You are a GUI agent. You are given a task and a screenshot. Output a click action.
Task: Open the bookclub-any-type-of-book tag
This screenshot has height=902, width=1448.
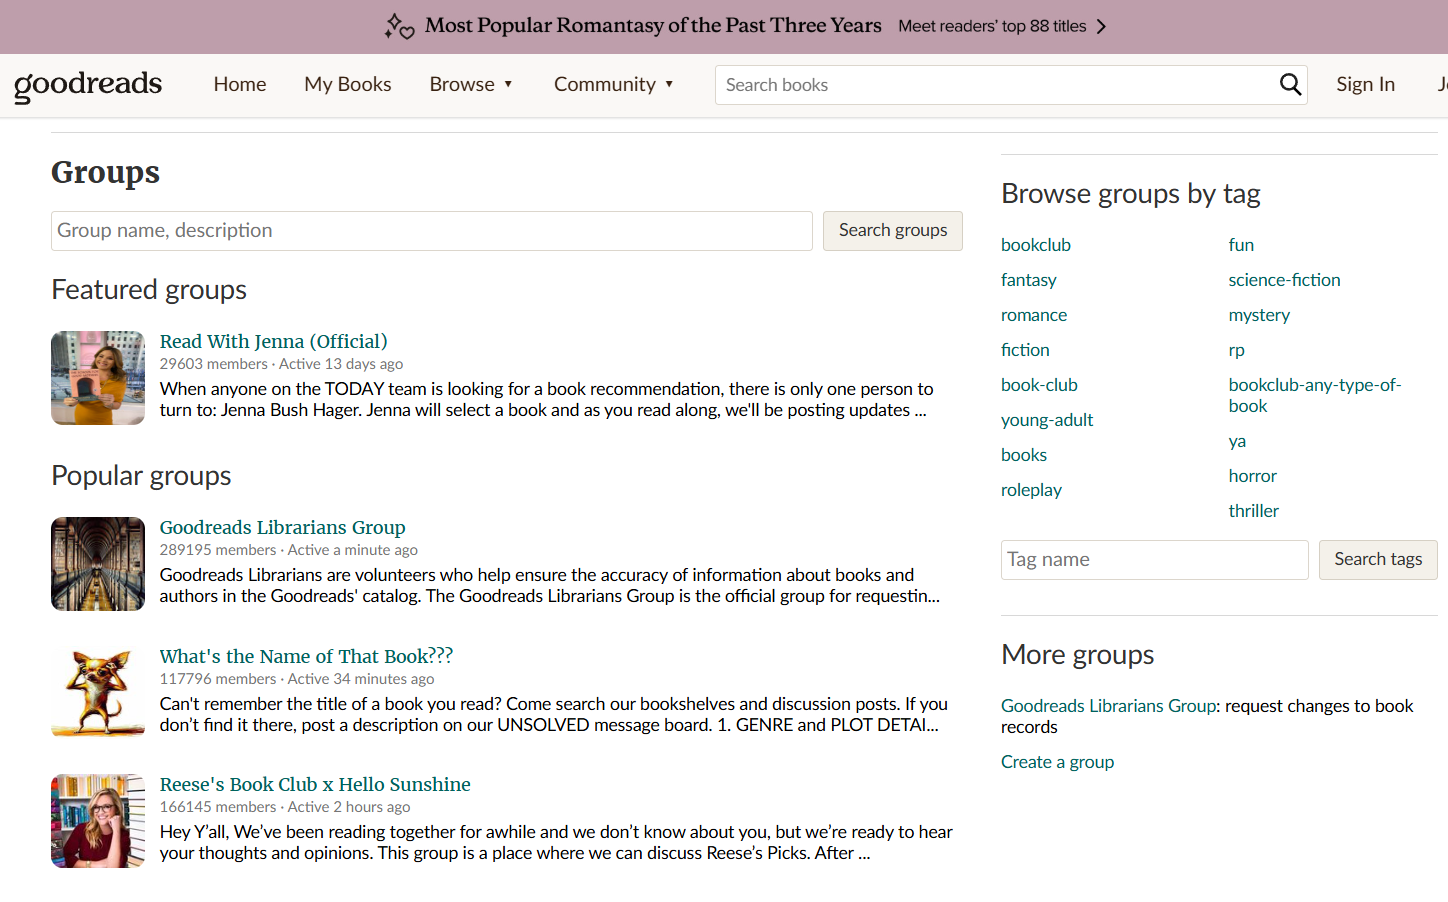click(1315, 396)
